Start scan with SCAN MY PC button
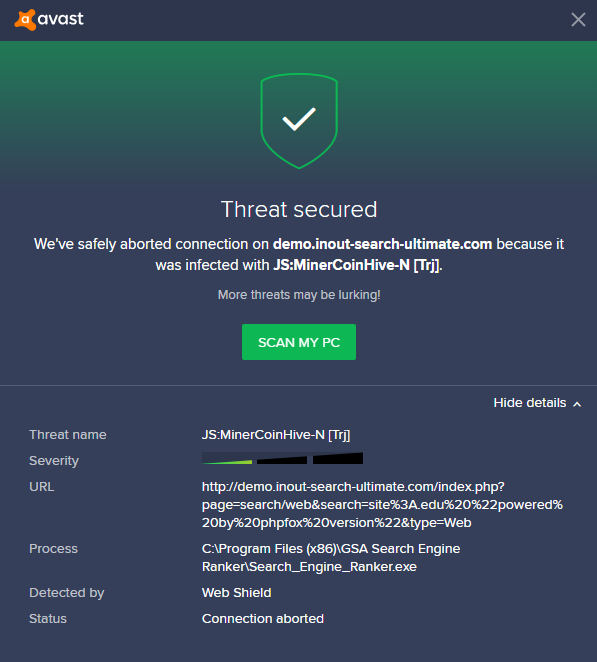Viewport: 597px width, 662px height. [299, 342]
